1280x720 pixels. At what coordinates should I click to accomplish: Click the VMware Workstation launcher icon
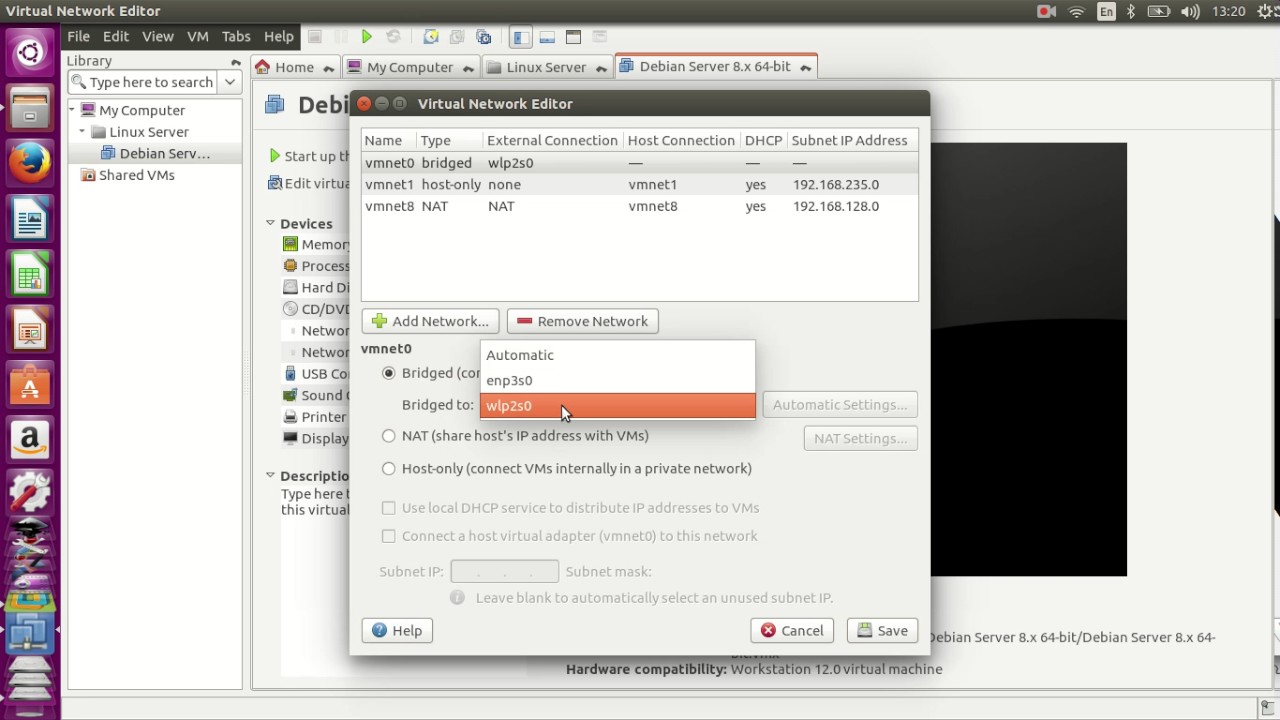point(30,632)
